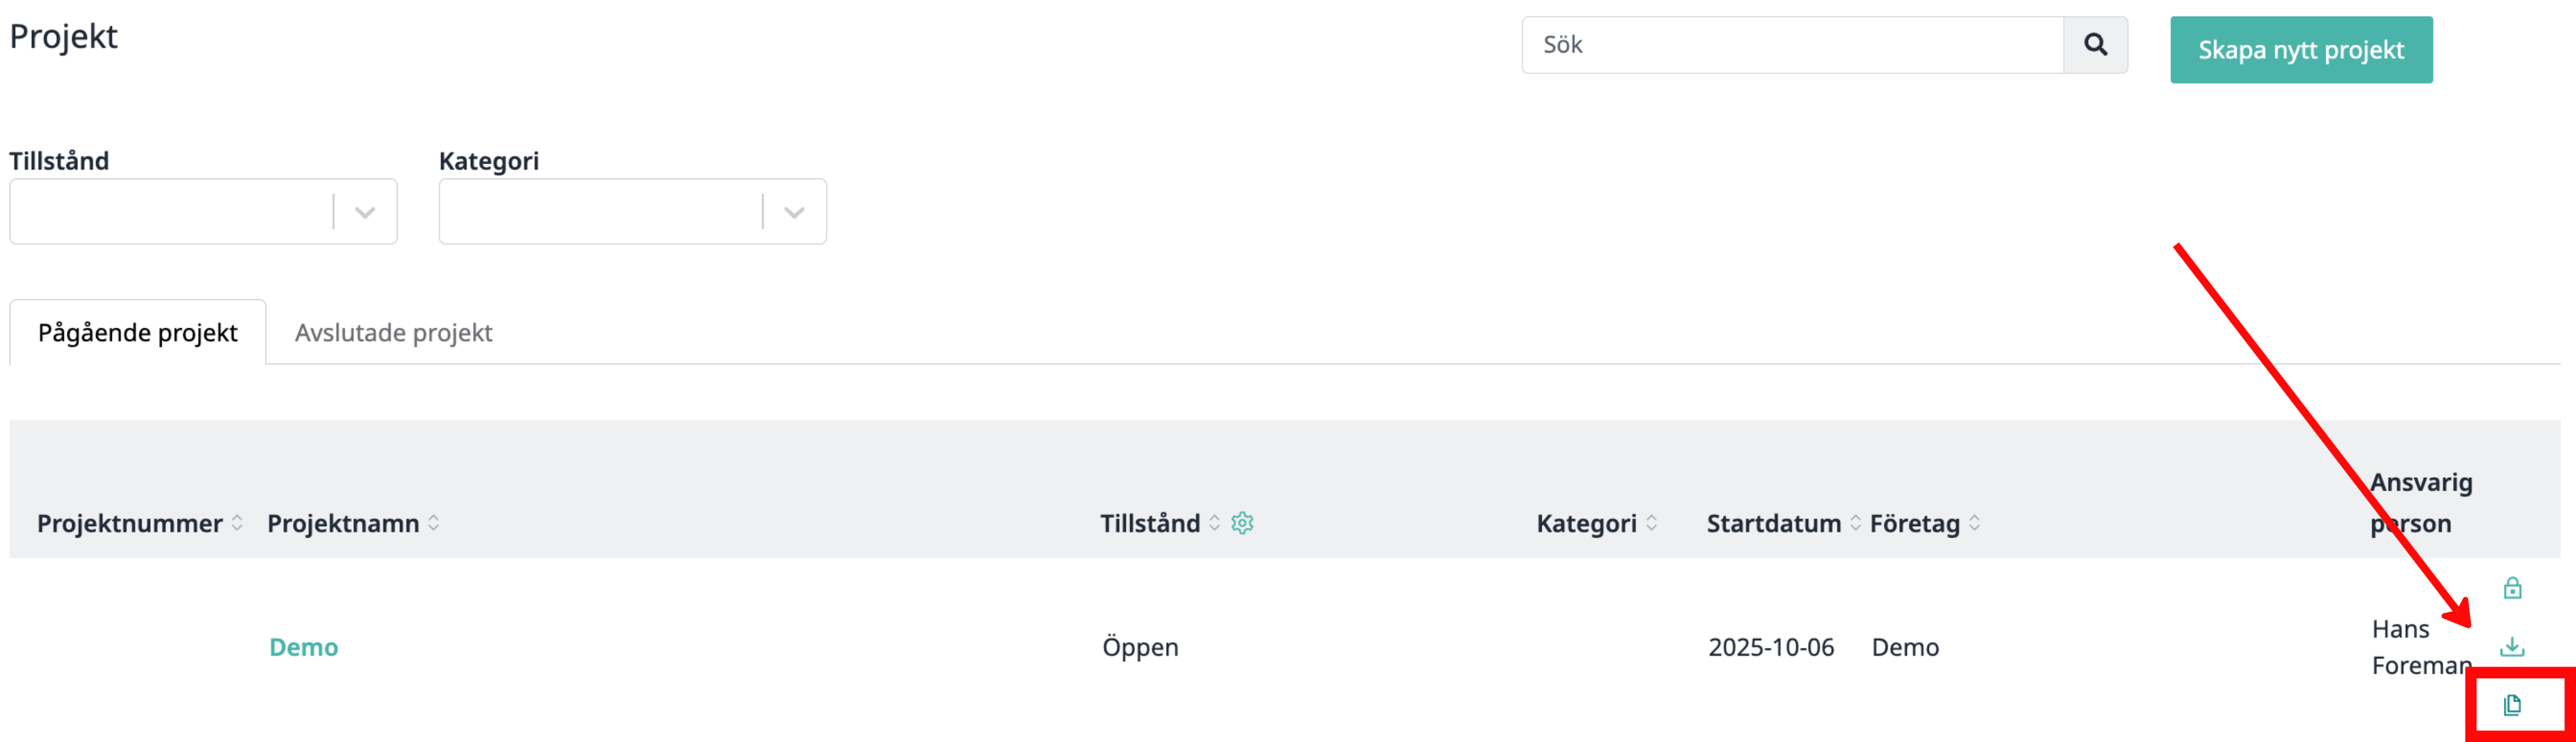Screen dimensions: 2576x742
Task: Select the Pågående projekt tab
Action: tap(138, 332)
